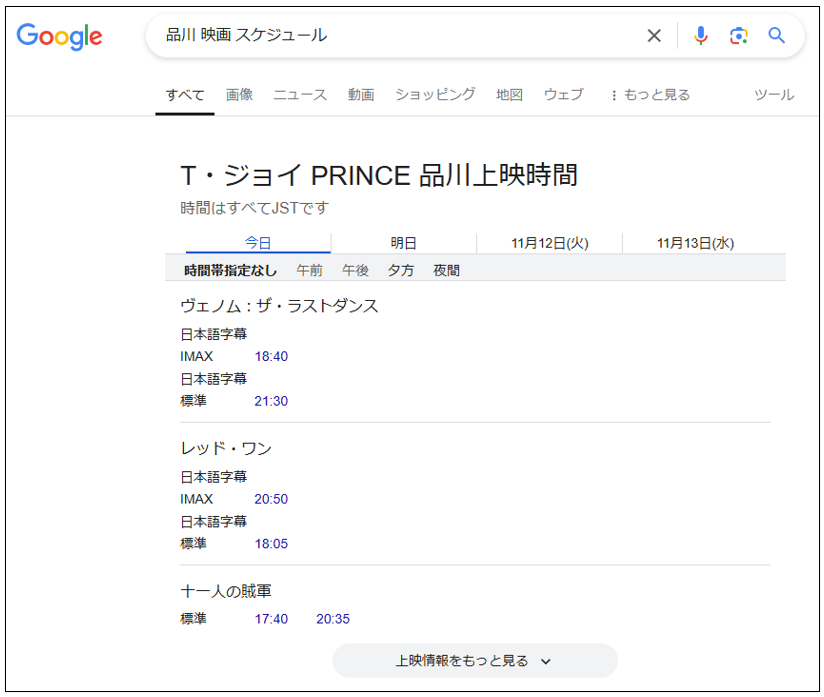Select the 時間帯指定なし filter
The image size is (824, 697).
pos(230,271)
